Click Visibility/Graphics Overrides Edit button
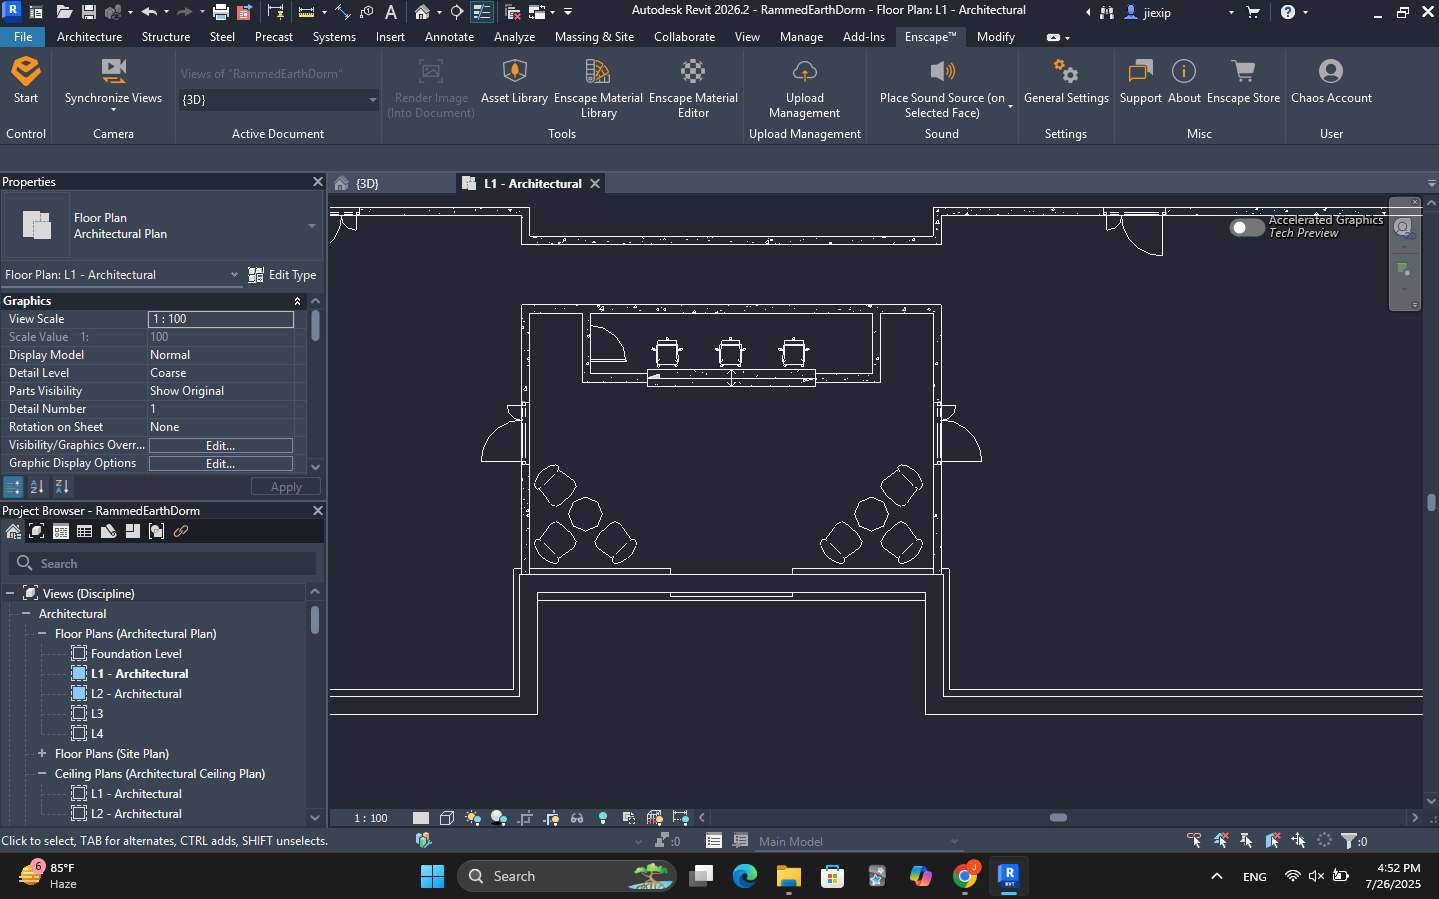Screen dimensions: 1439x899 pyautogui.click(x=221, y=446)
